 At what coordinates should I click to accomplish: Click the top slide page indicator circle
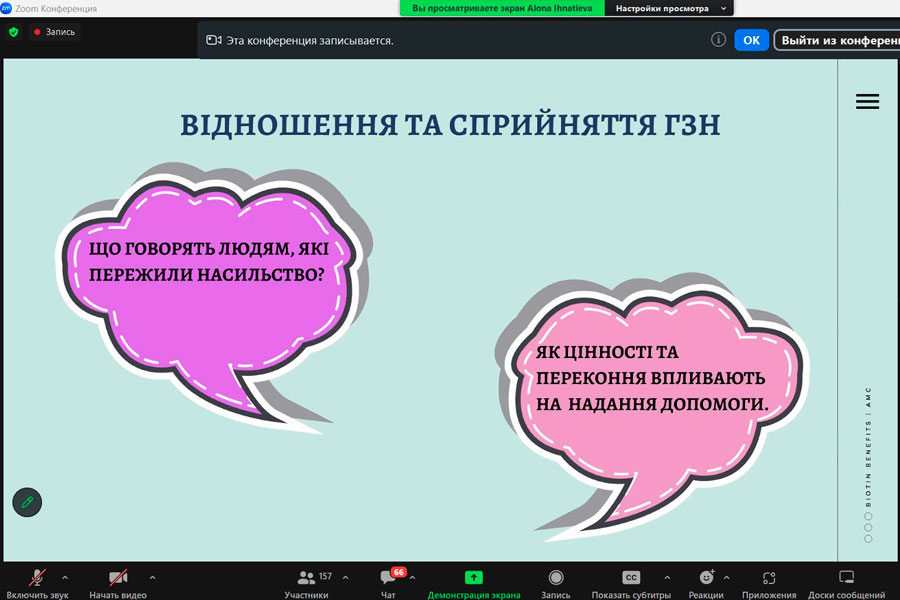[868, 516]
